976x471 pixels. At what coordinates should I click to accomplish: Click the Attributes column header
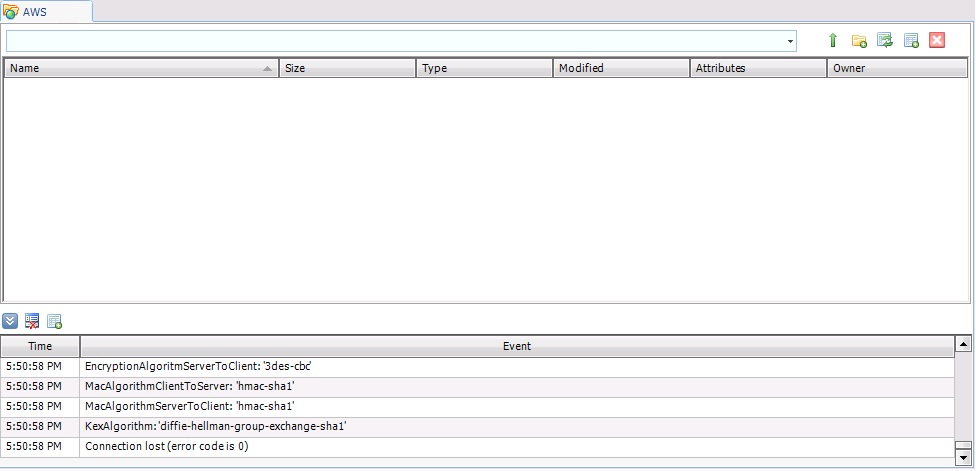[x=758, y=69]
